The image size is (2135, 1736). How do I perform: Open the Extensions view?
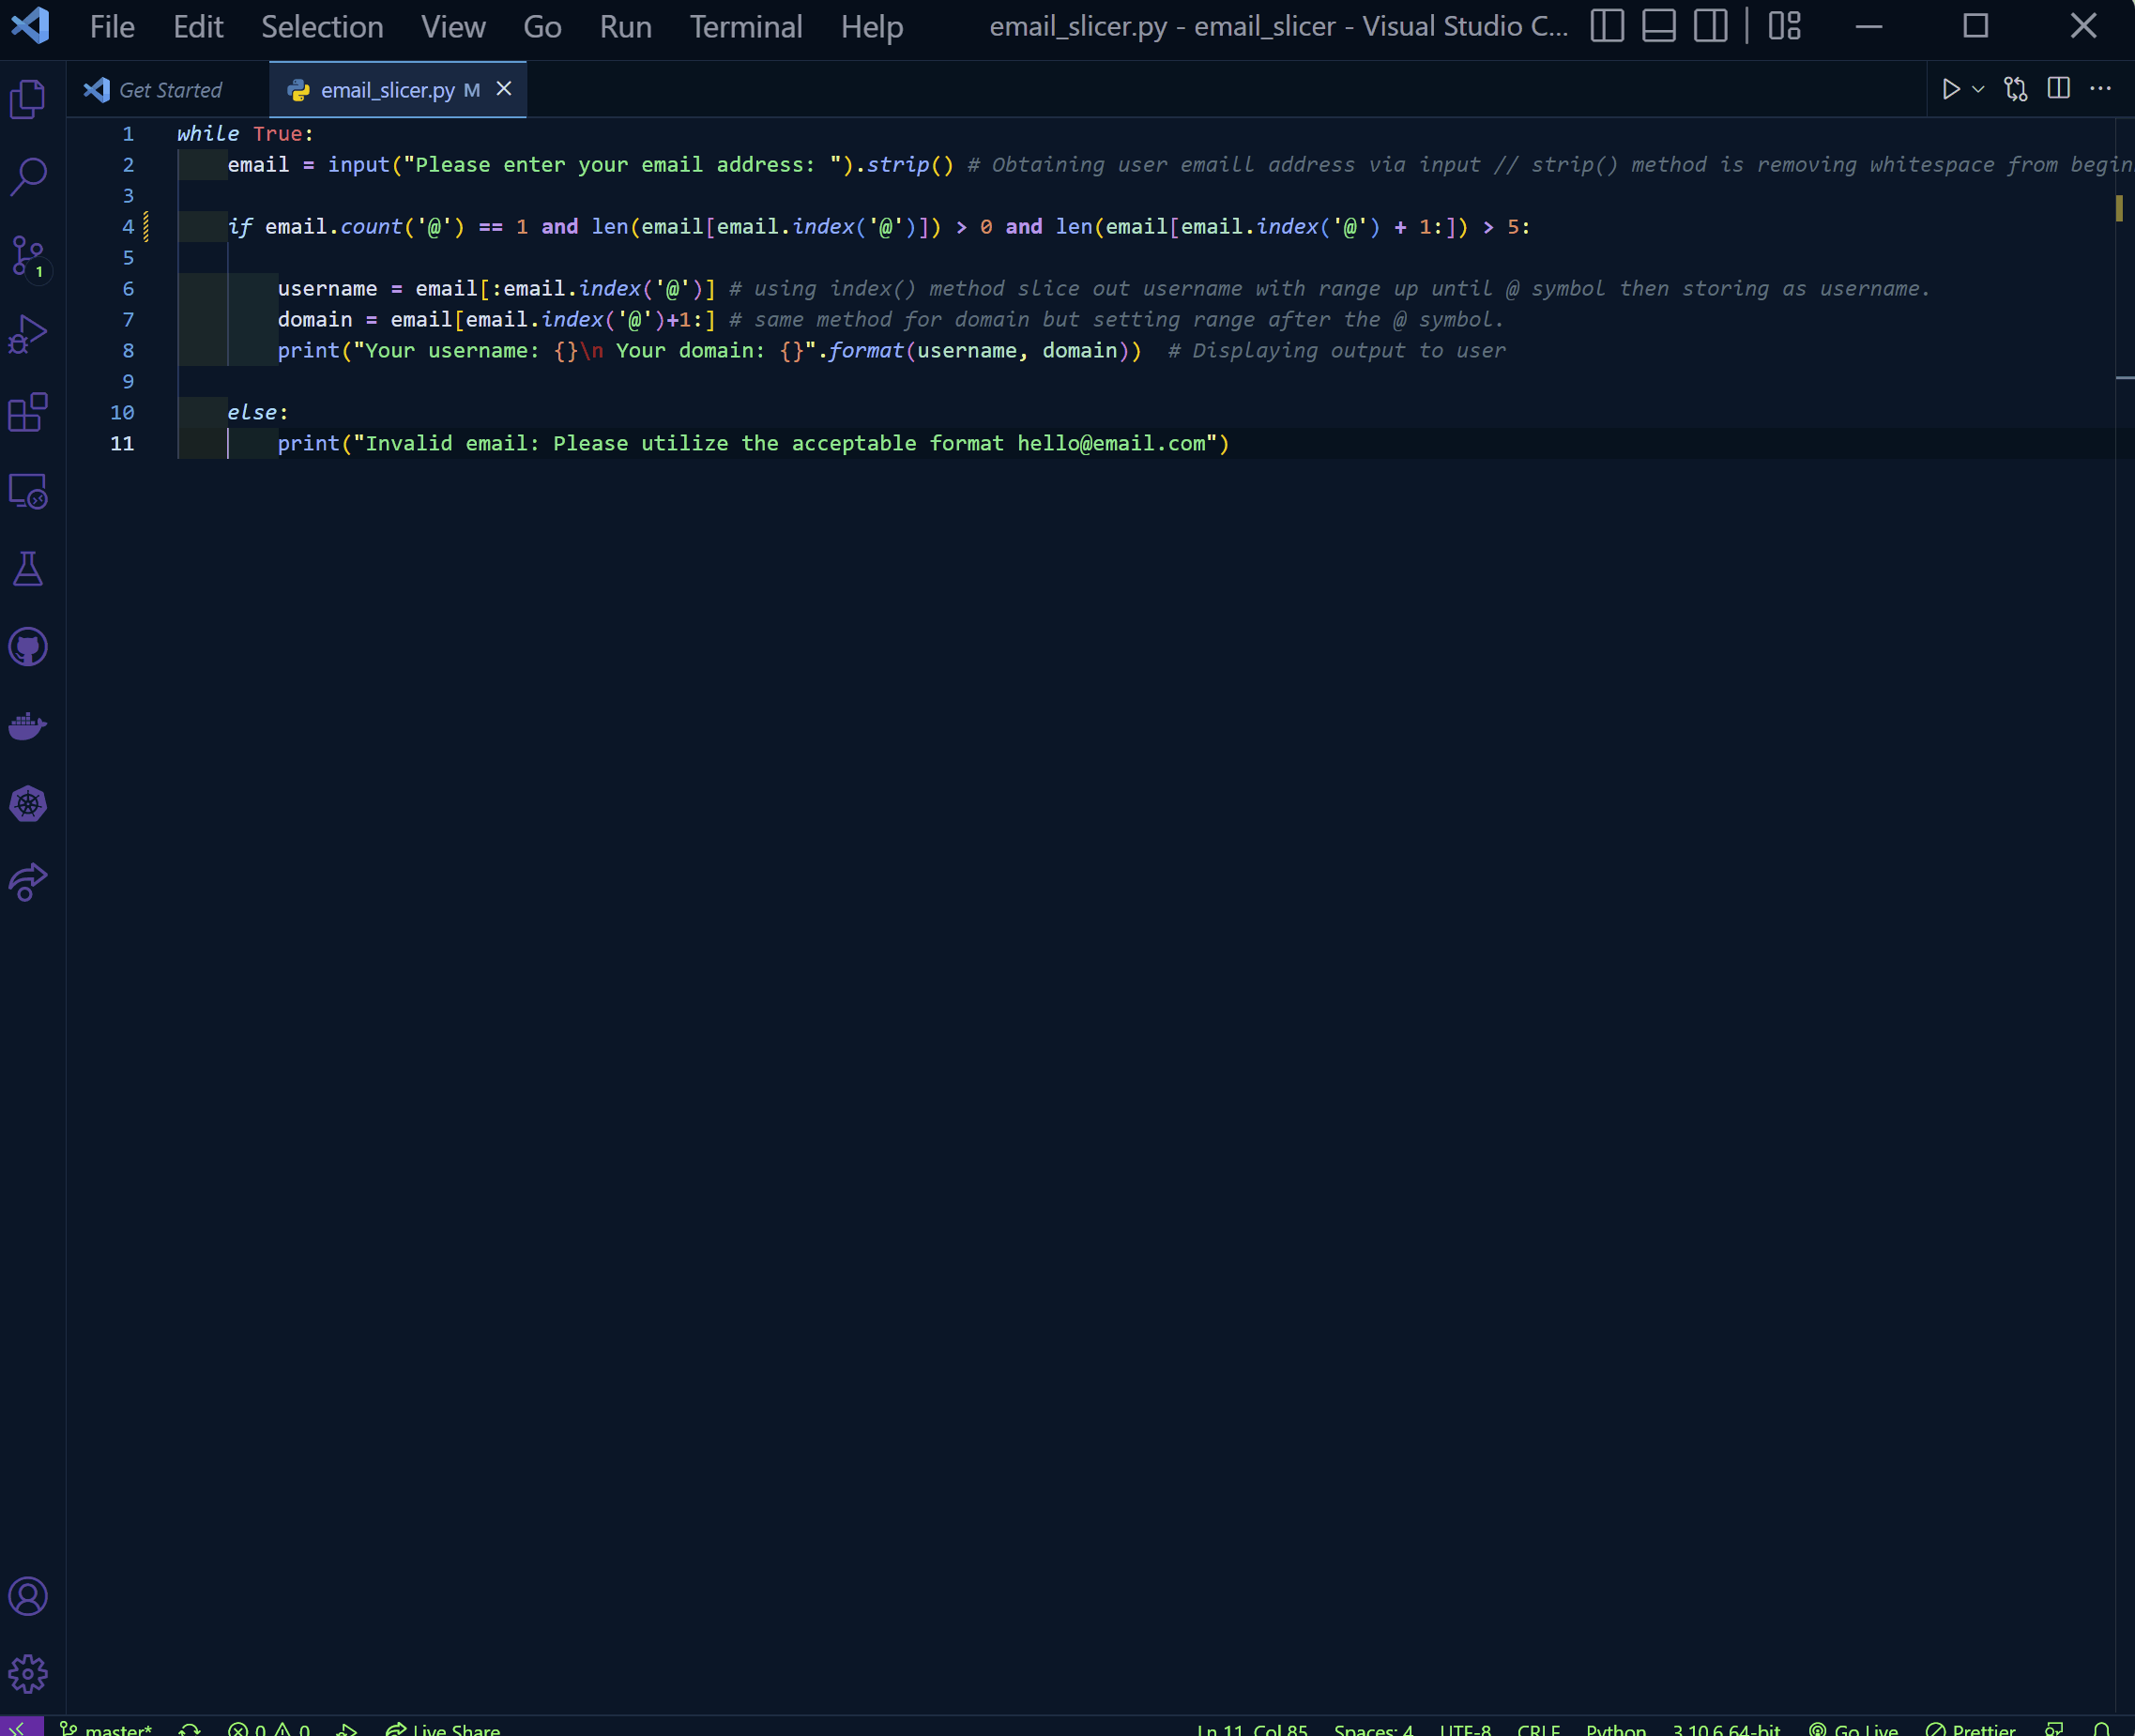click(28, 412)
